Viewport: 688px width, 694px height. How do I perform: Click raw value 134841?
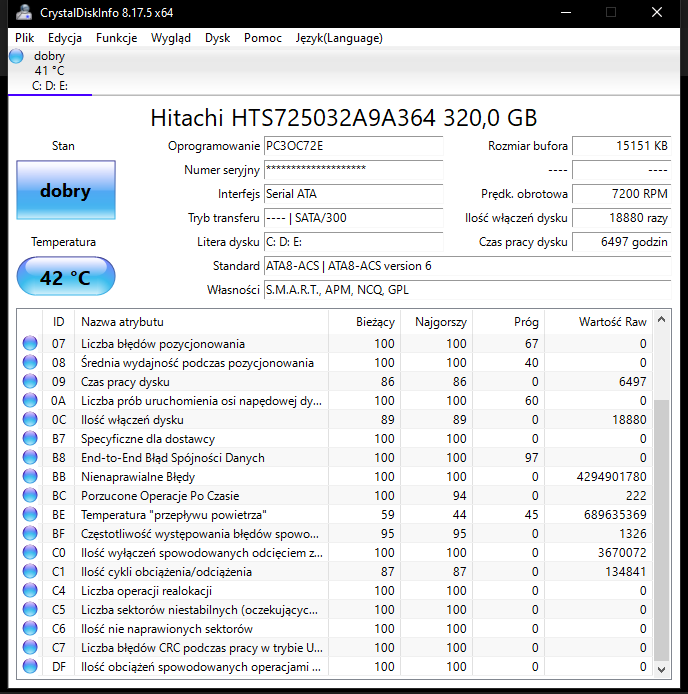(626, 572)
